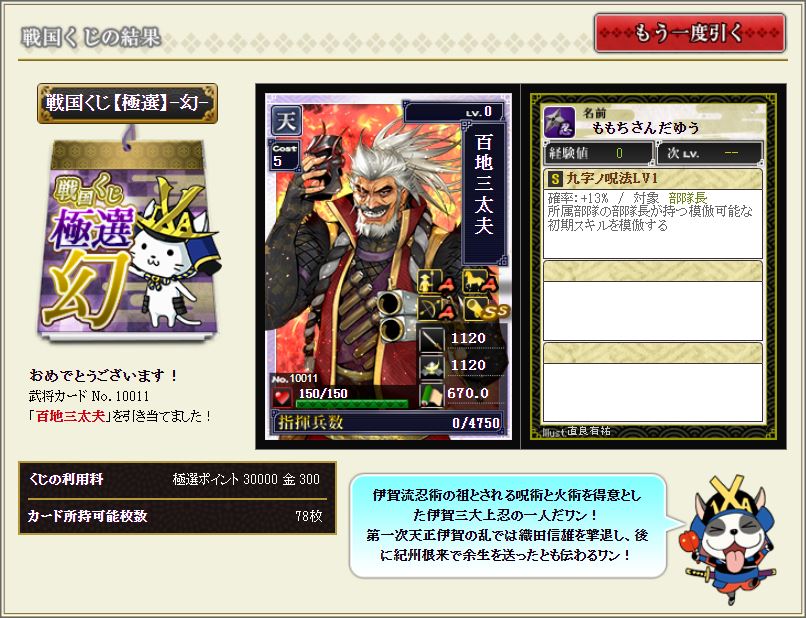
Task: Click the green scroll intelligence icon
Action: point(431,394)
